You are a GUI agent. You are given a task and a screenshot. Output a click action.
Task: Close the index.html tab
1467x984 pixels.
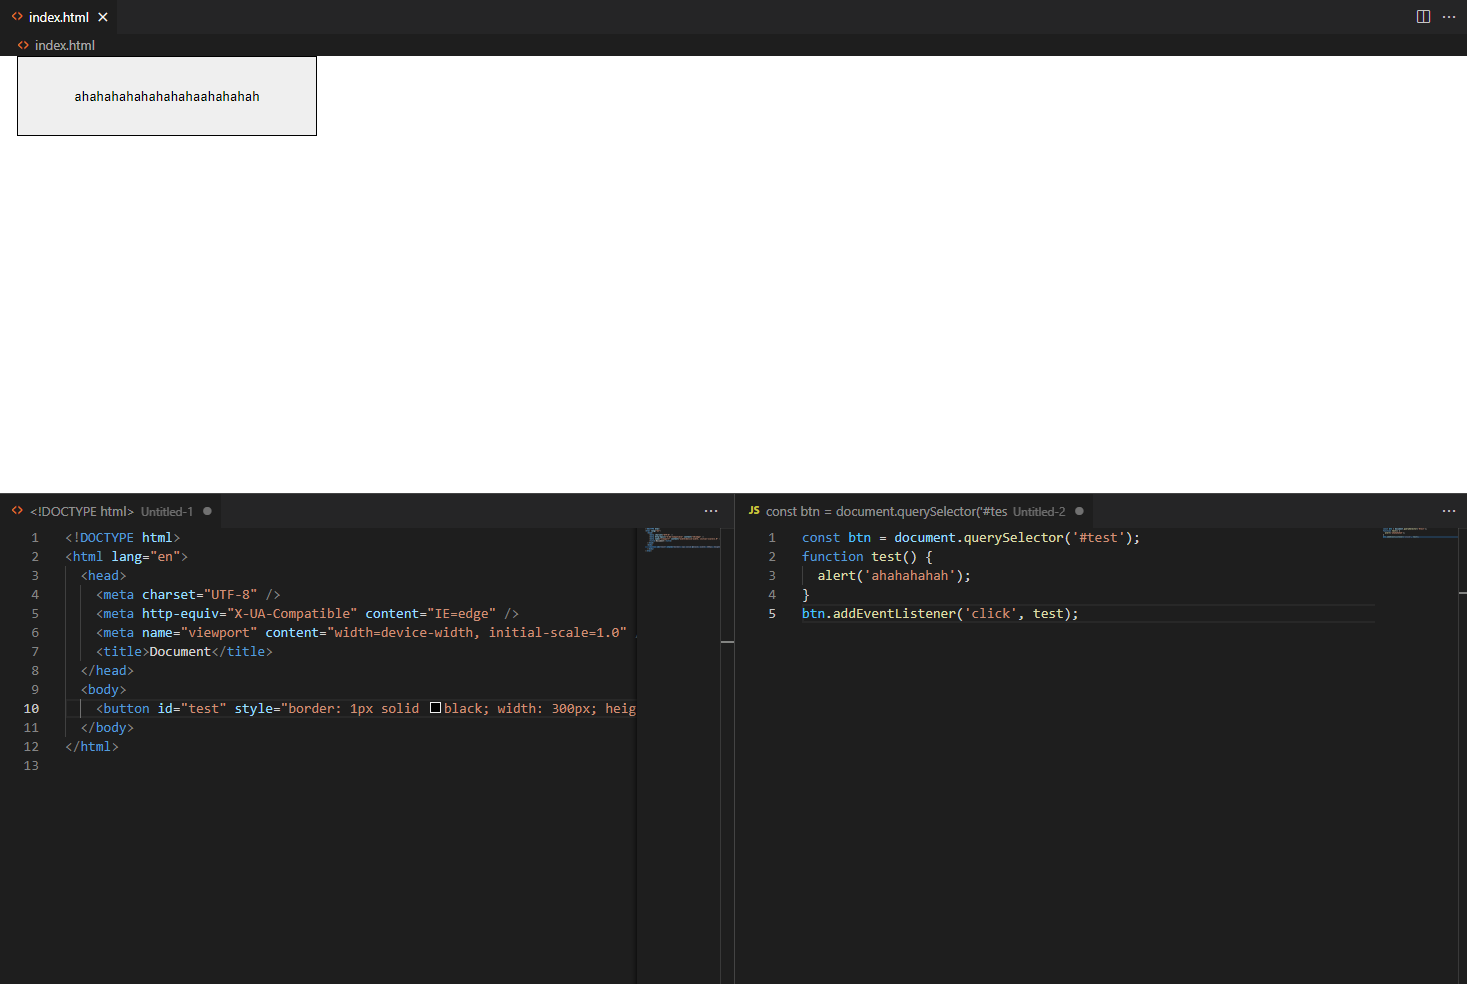click(x=103, y=16)
